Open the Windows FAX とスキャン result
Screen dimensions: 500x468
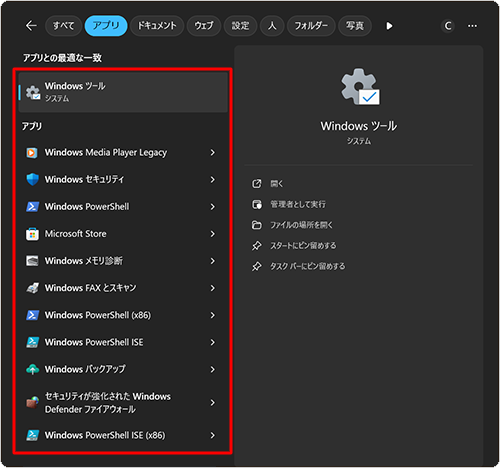[x=91, y=288]
